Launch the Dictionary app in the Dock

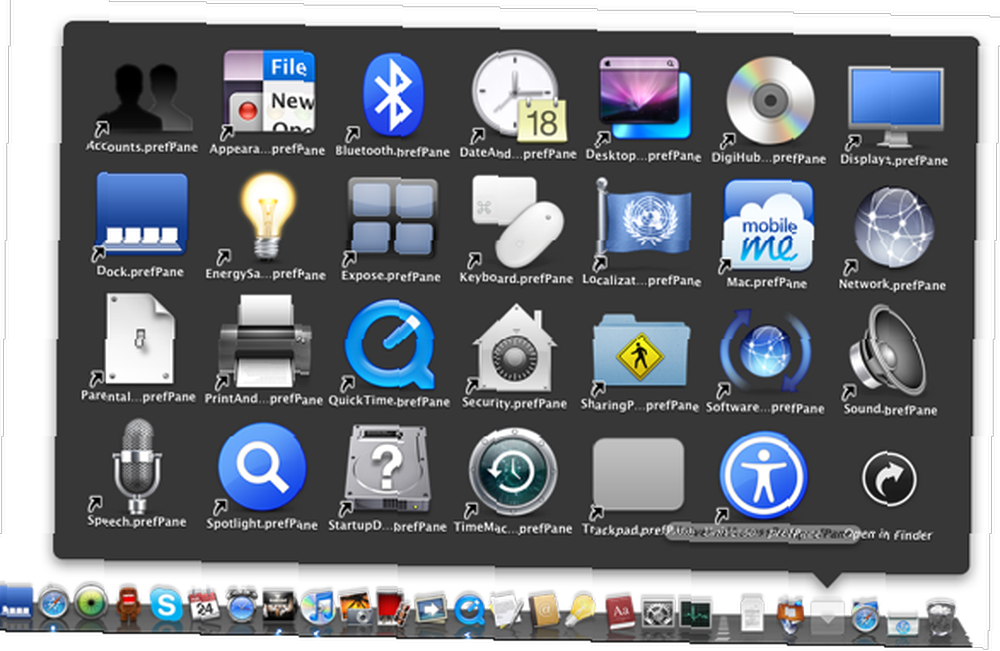[x=621, y=613]
